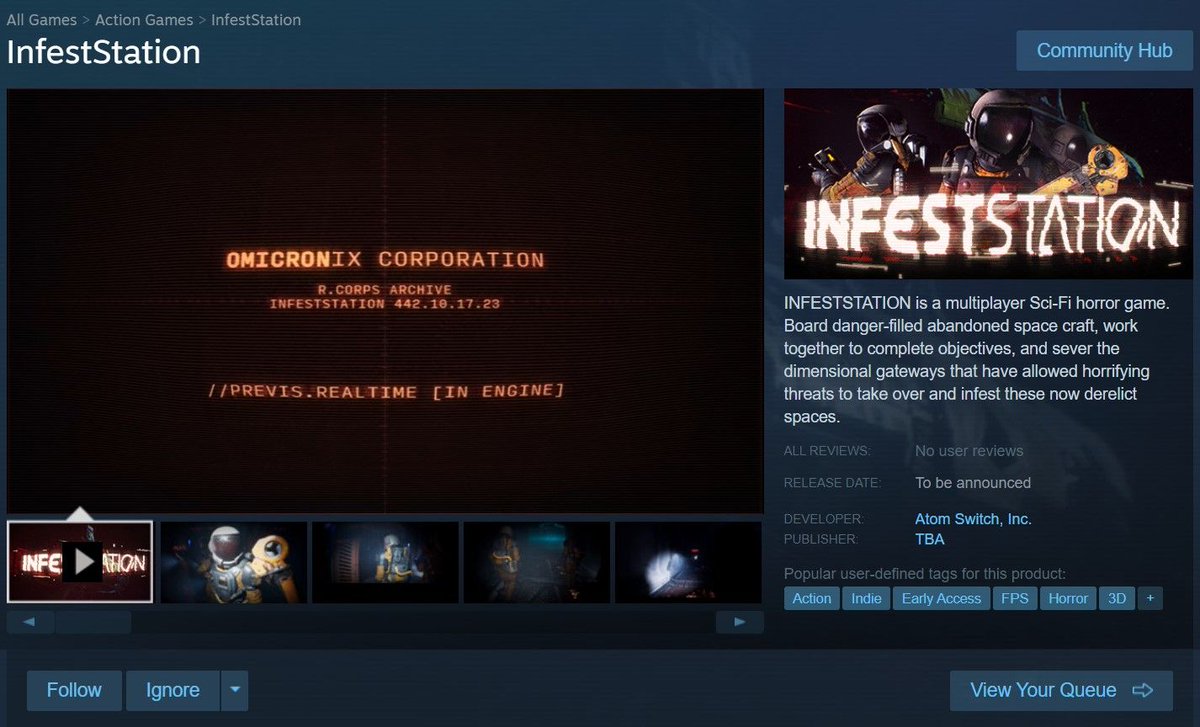Screen dimensions: 1200x727
Task: Click the left arrow of the thumbnail strip
Action: point(30,622)
